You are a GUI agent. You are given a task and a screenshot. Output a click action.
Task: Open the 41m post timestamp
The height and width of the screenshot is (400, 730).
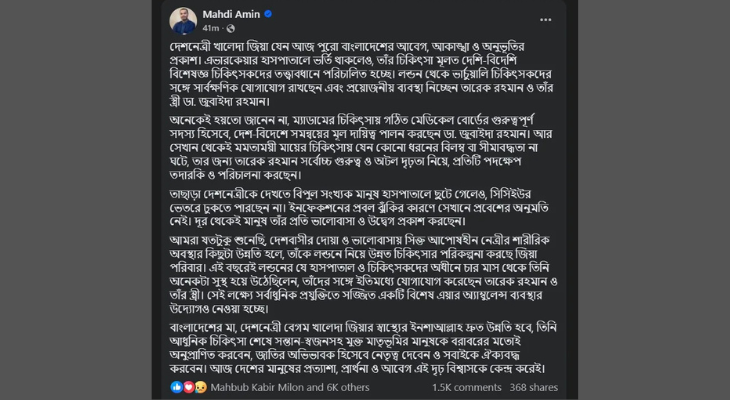tap(211, 28)
